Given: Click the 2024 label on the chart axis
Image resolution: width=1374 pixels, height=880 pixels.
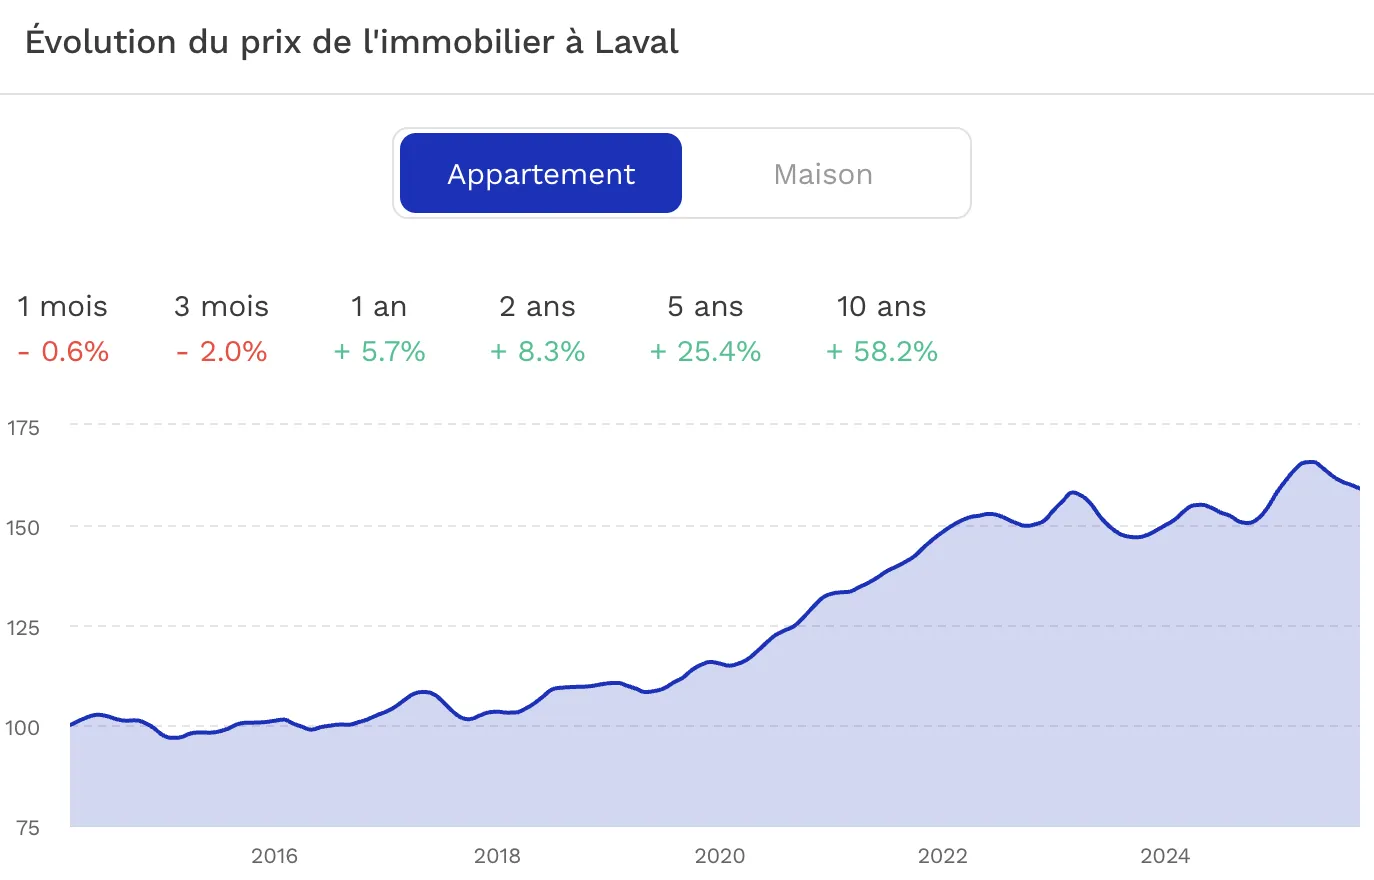Looking at the screenshot, I should [x=1166, y=856].
